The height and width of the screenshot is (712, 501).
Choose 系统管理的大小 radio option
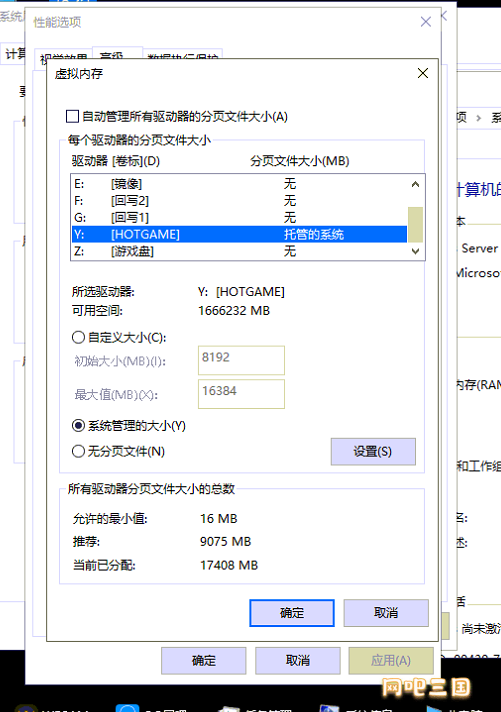tap(78, 425)
